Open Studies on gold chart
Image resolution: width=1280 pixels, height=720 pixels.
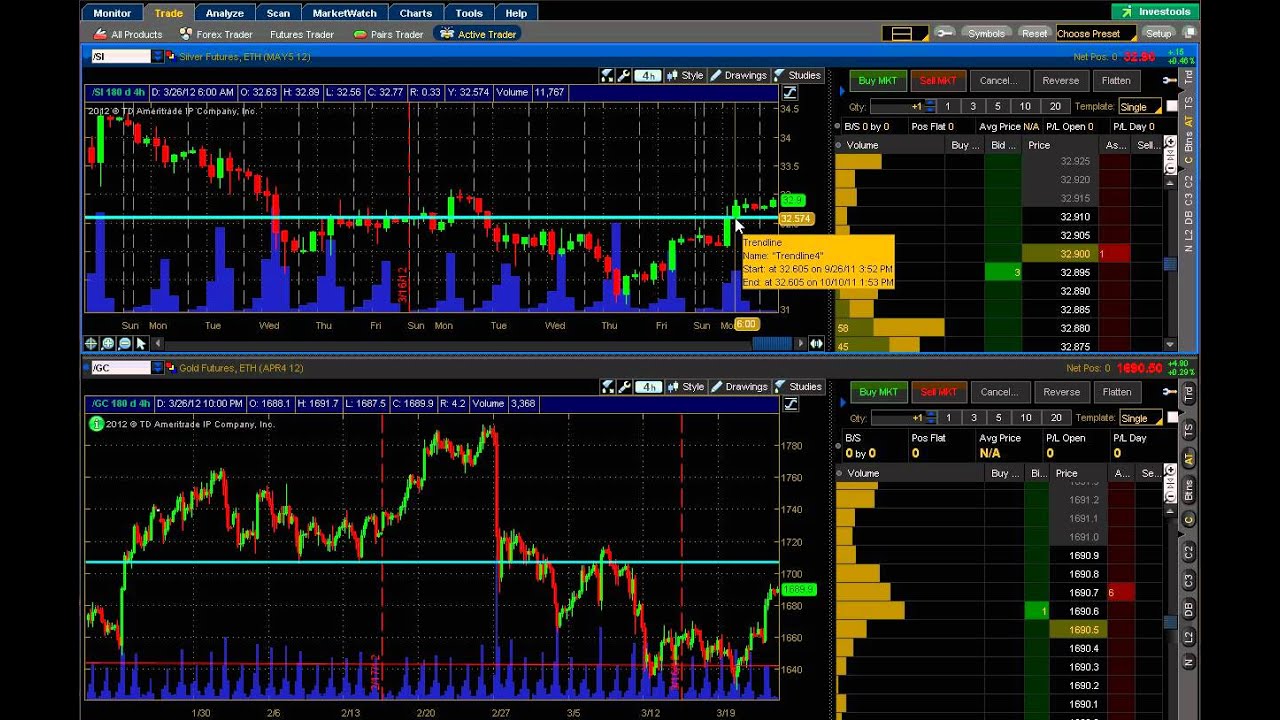pos(797,387)
